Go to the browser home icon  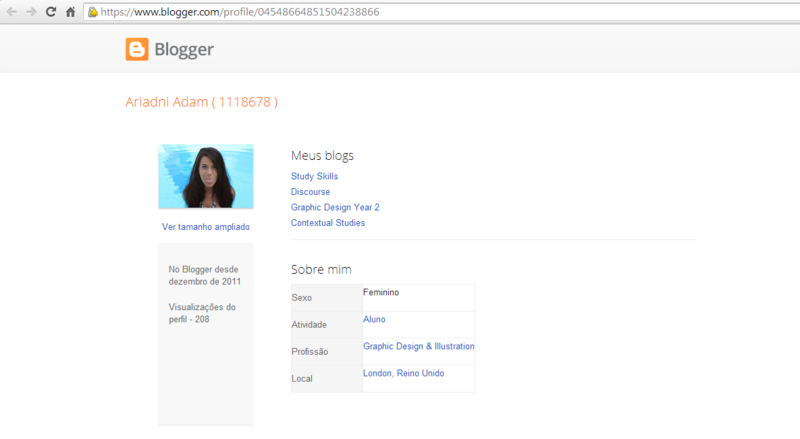click(70, 12)
